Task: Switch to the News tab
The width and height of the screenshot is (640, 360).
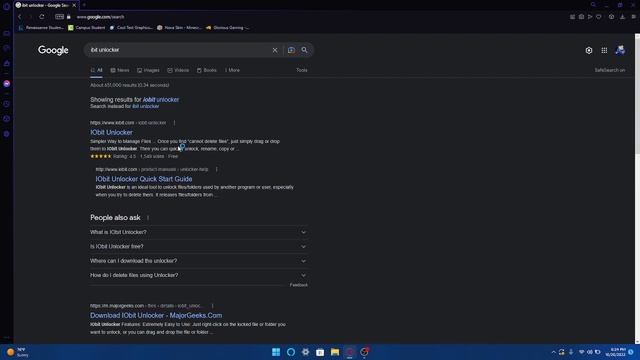Action: tap(120, 70)
